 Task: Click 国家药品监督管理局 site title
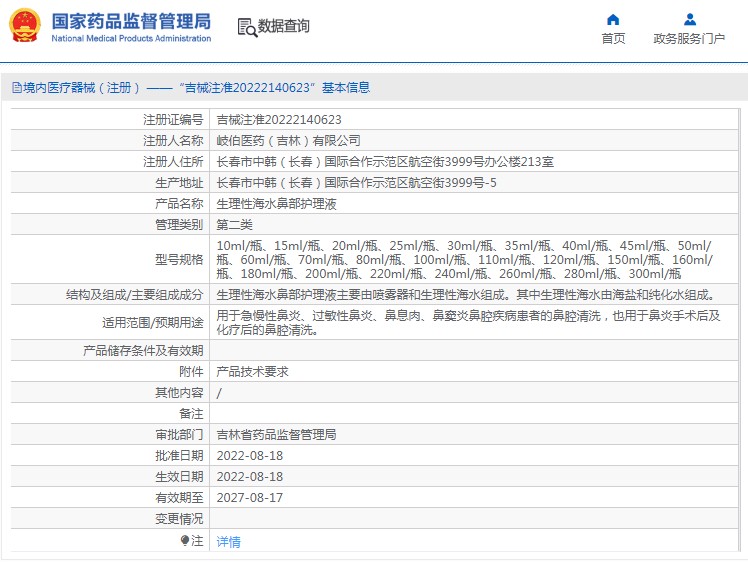click(x=131, y=22)
